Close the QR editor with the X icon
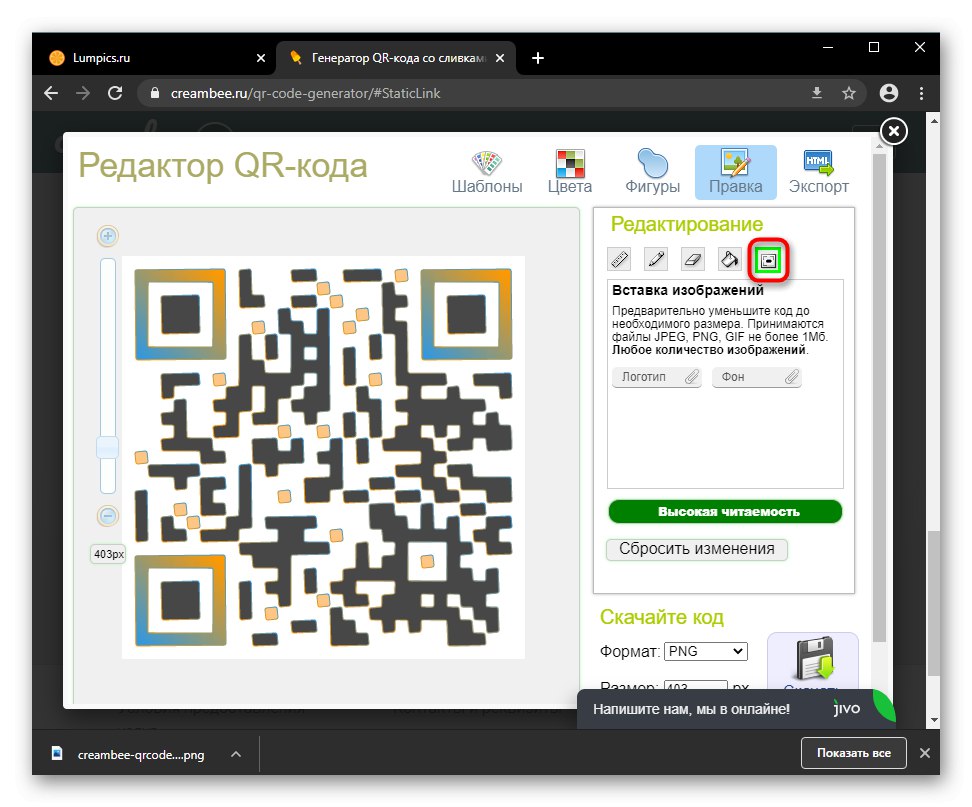The height and width of the screenshot is (807, 972). pyautogui.click(x=894, y=131)
